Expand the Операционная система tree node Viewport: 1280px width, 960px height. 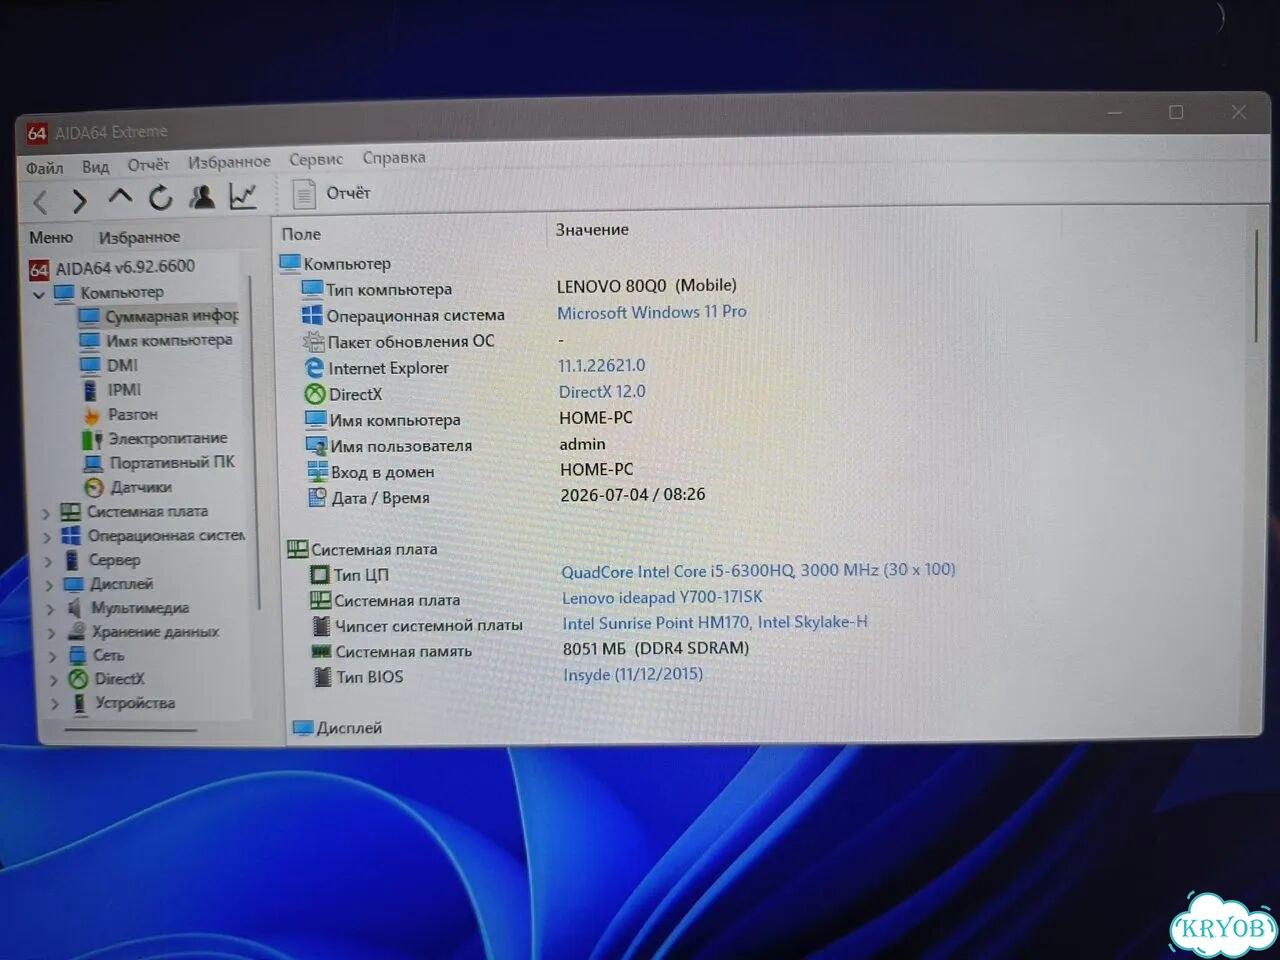(x=47, y=537)
